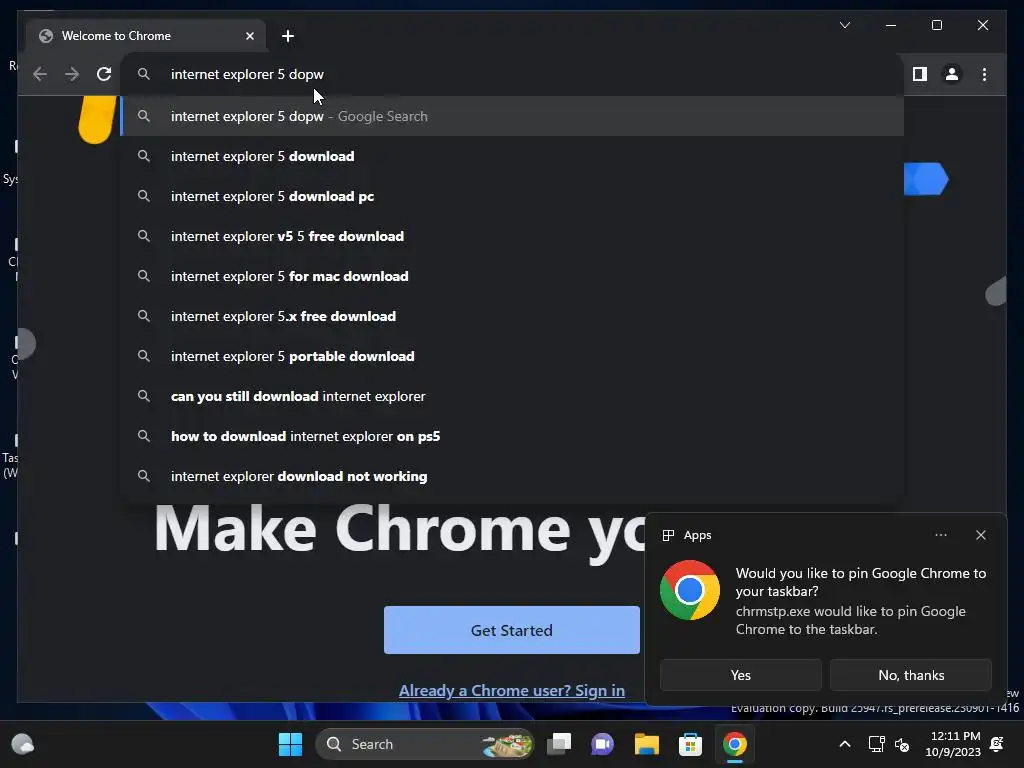Image resolution: width=1024 pixels, height=768 pixels.
Task: Open the Chat app on taskbar
Action: click(602, 744)
